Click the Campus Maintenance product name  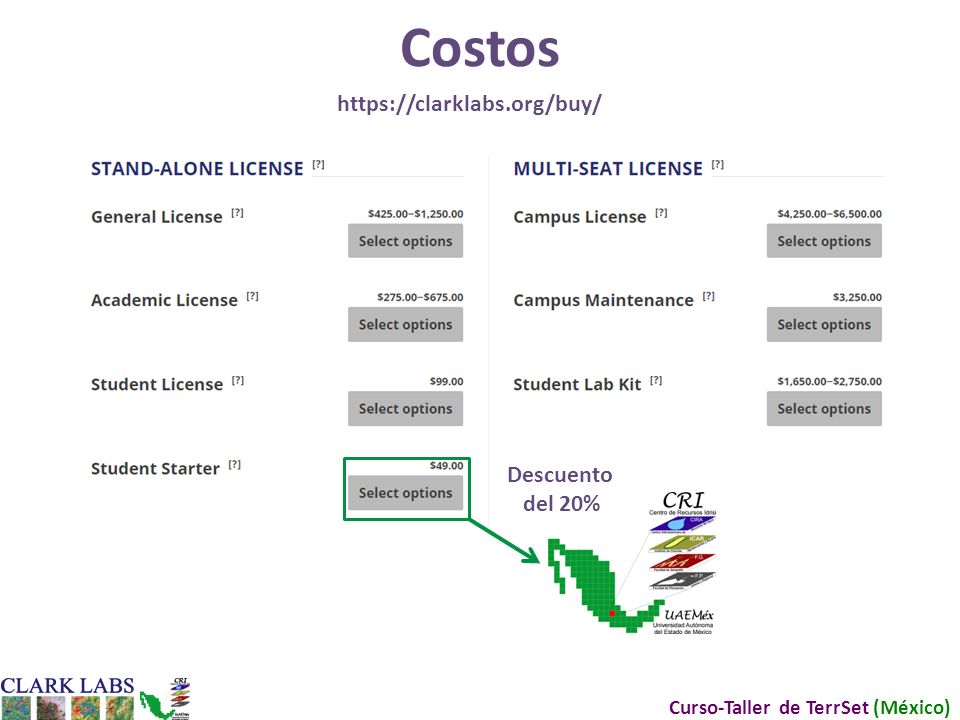[604, 300]
